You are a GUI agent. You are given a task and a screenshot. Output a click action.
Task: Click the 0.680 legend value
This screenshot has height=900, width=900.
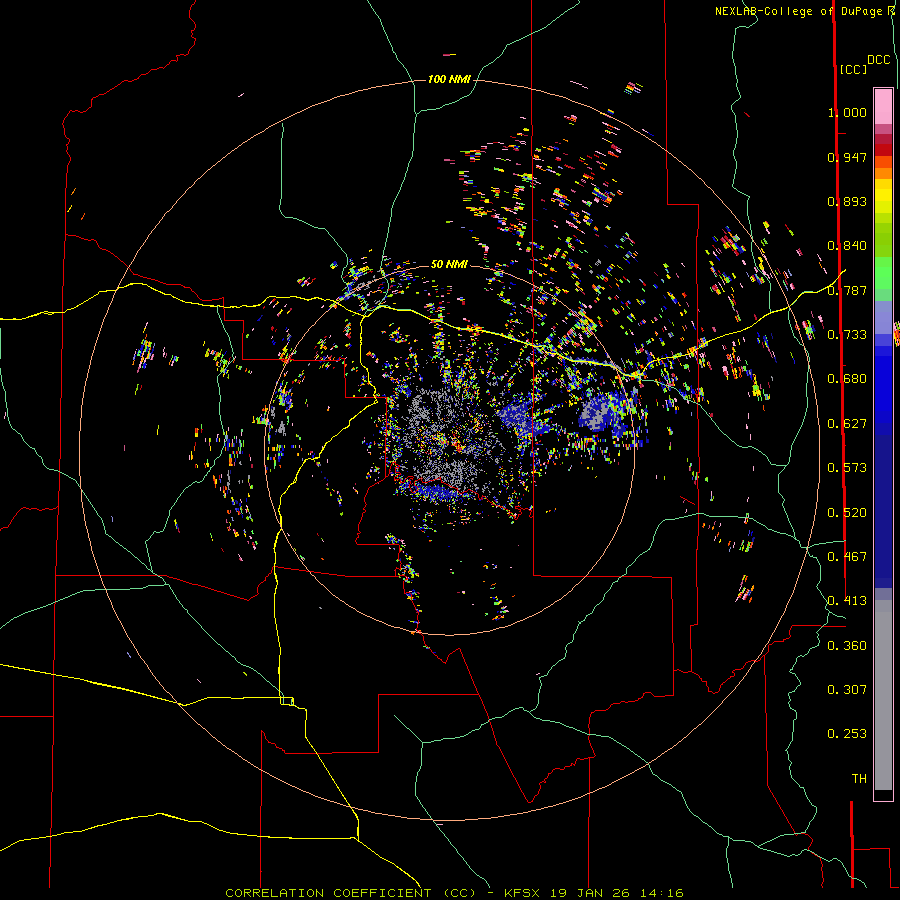[x=847, y=379]
